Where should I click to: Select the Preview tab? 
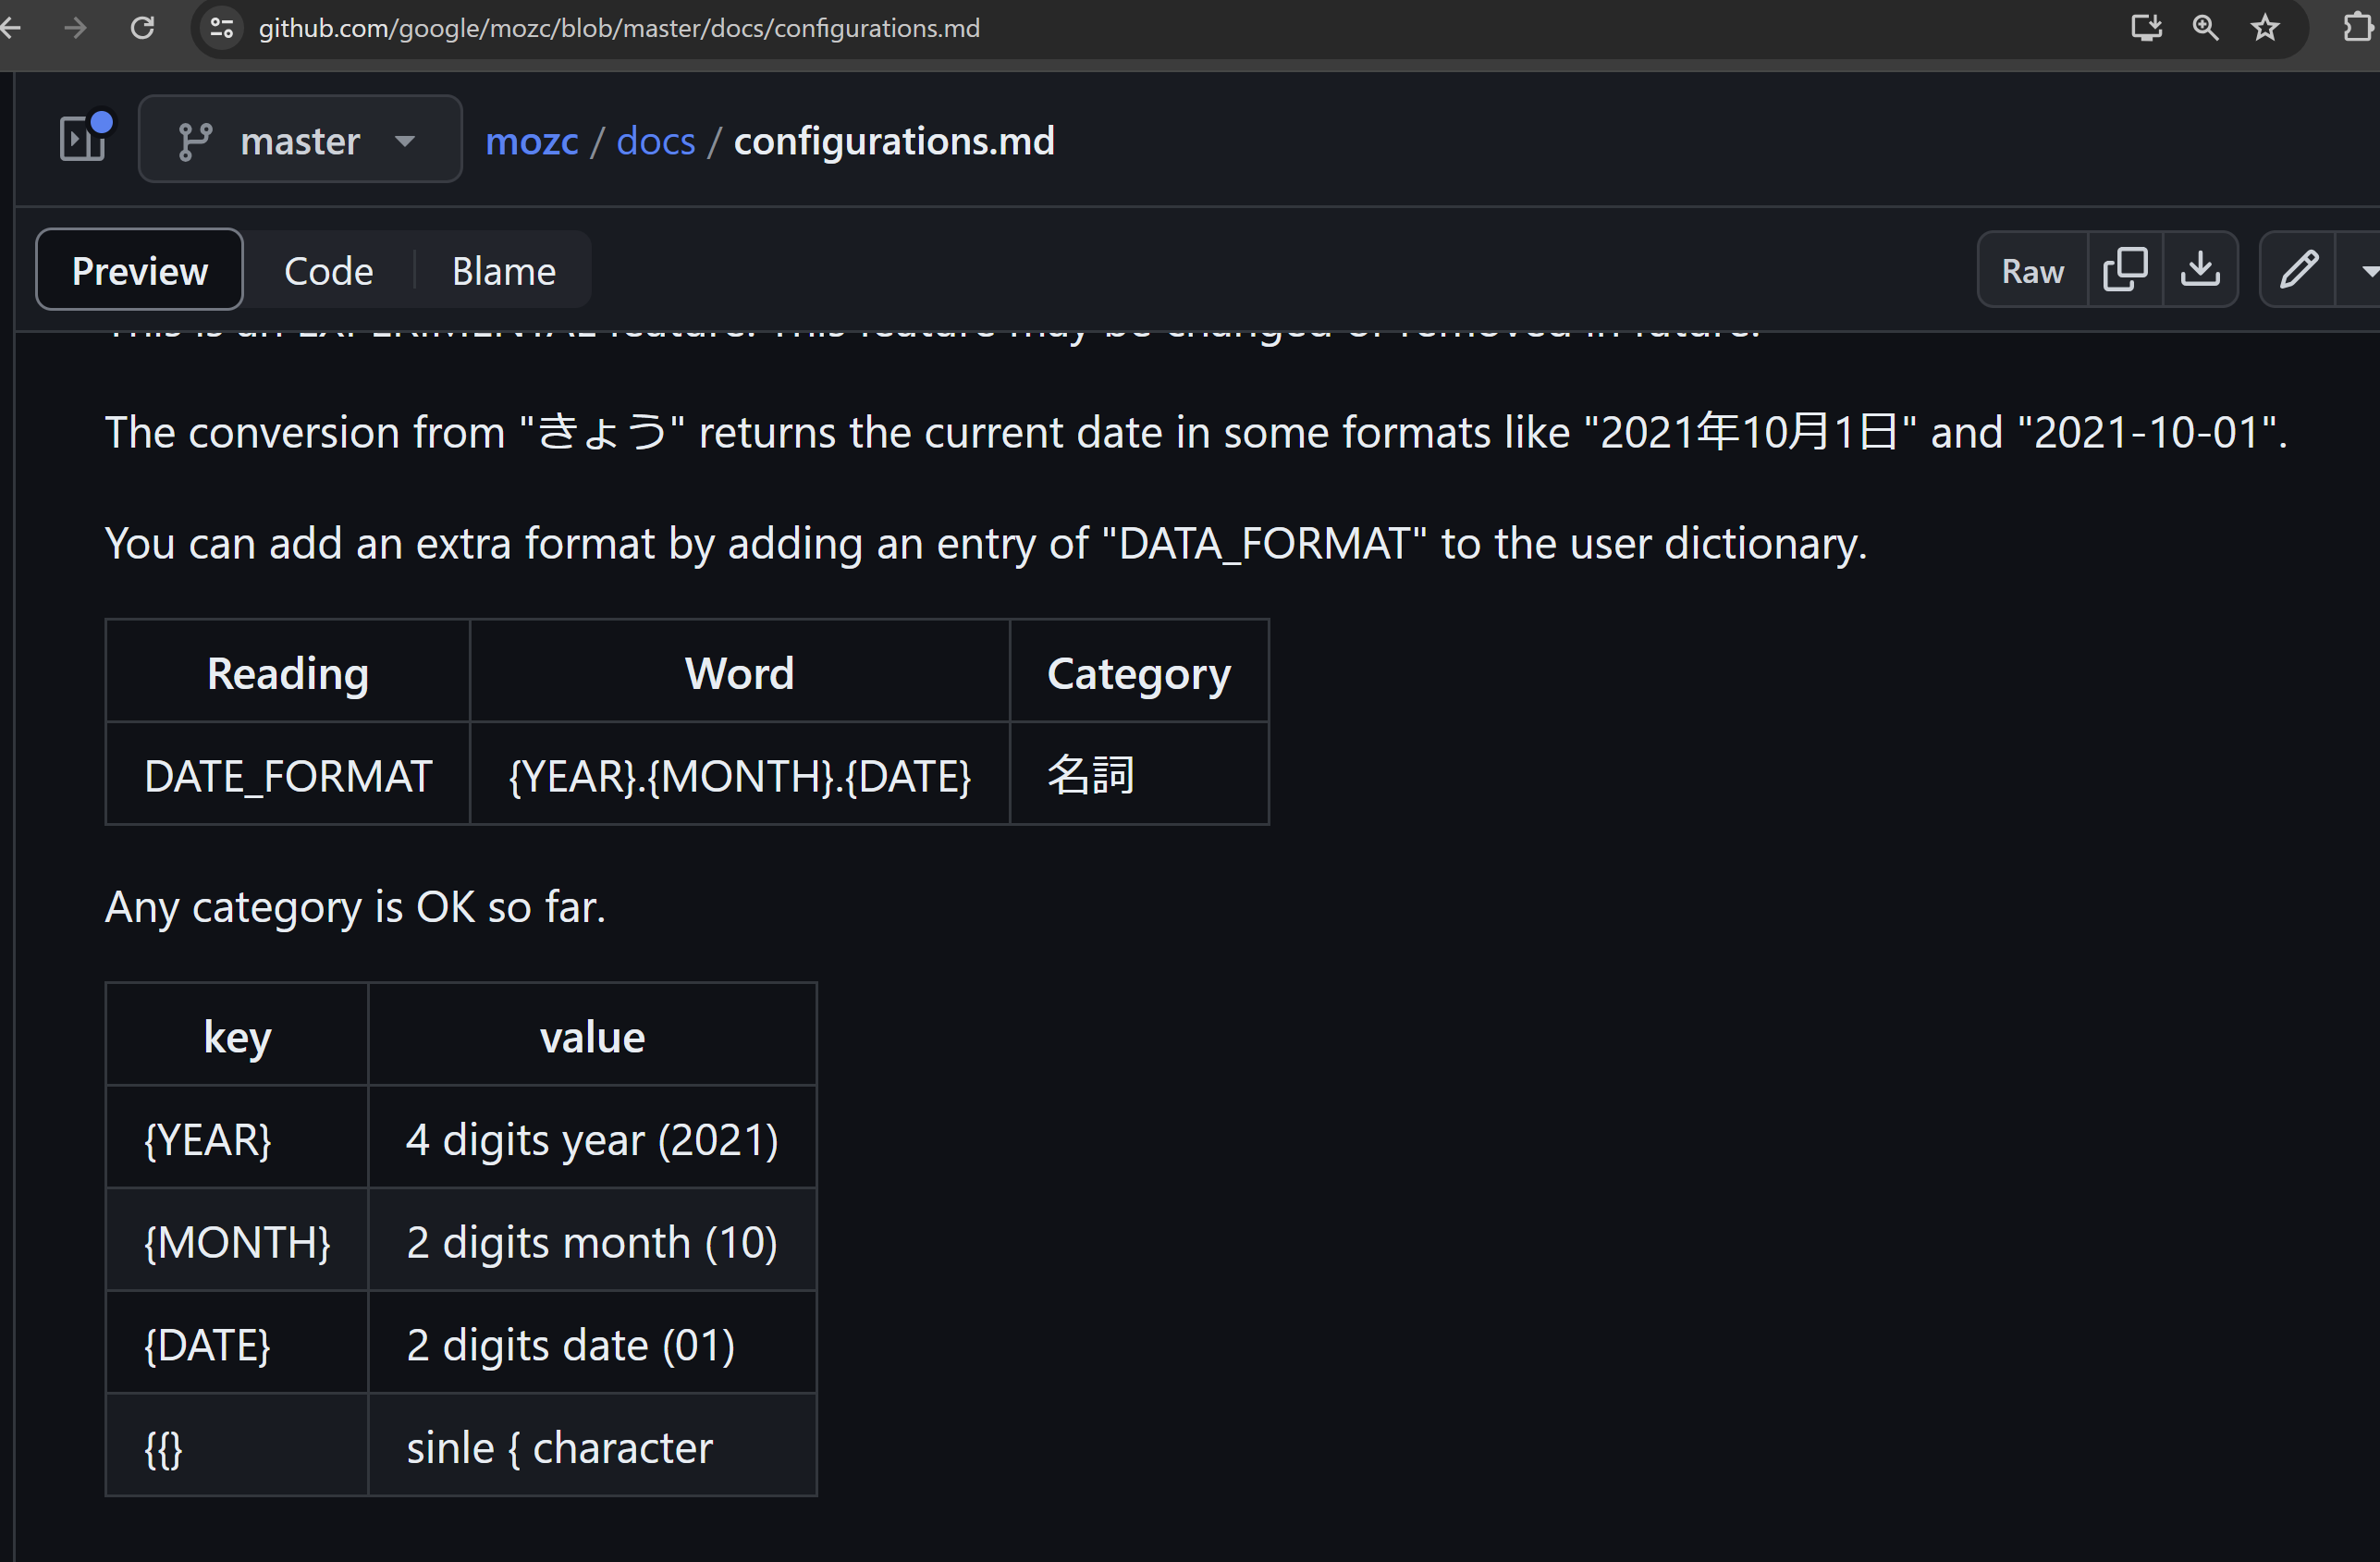140,271
